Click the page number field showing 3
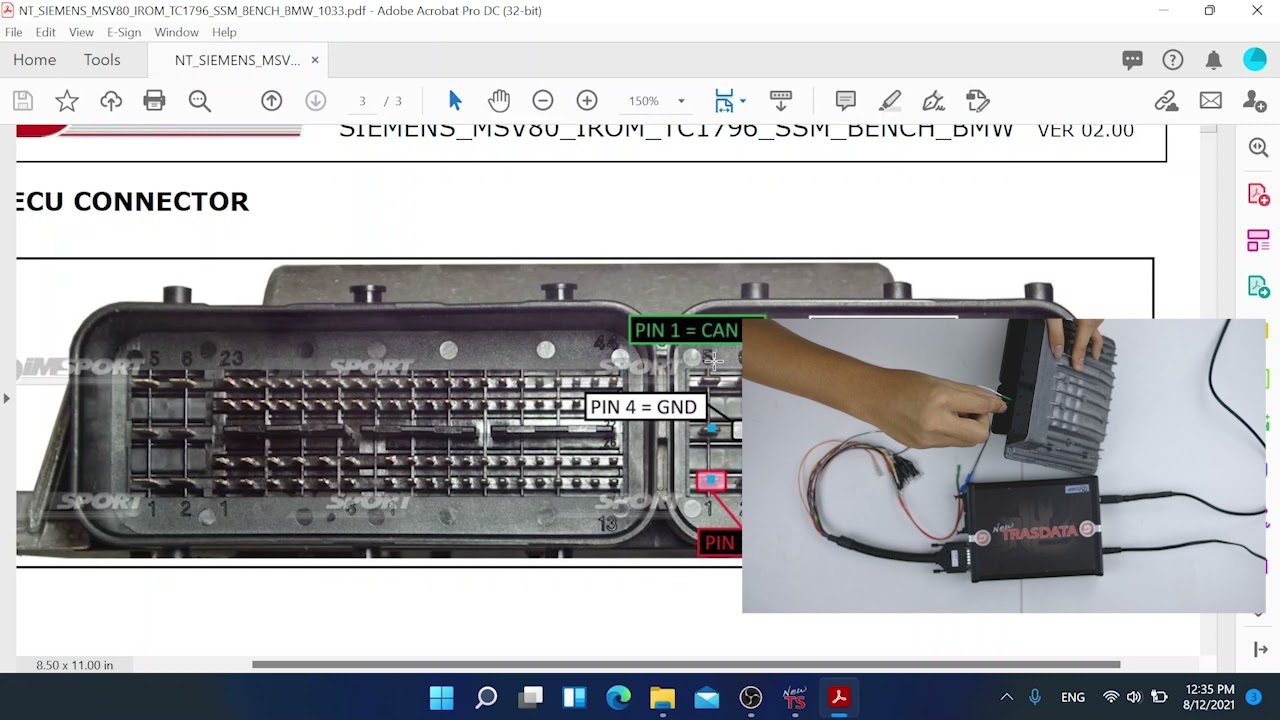This screenshot has height=720, width=1280. [x=362, y=101]
